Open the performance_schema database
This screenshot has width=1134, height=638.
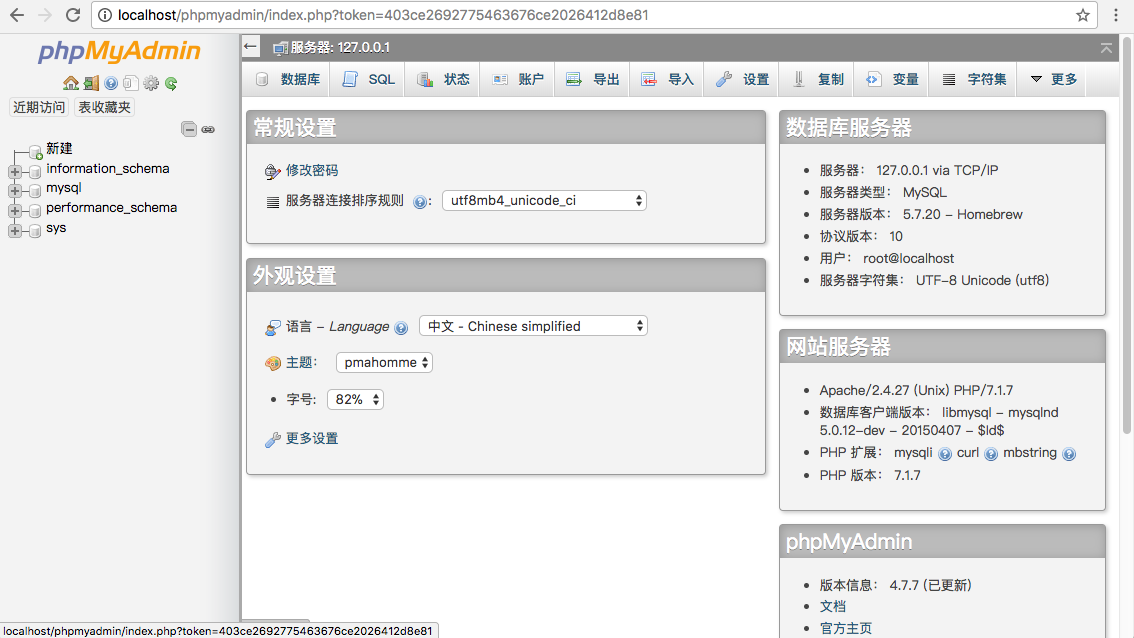[111, 208]
